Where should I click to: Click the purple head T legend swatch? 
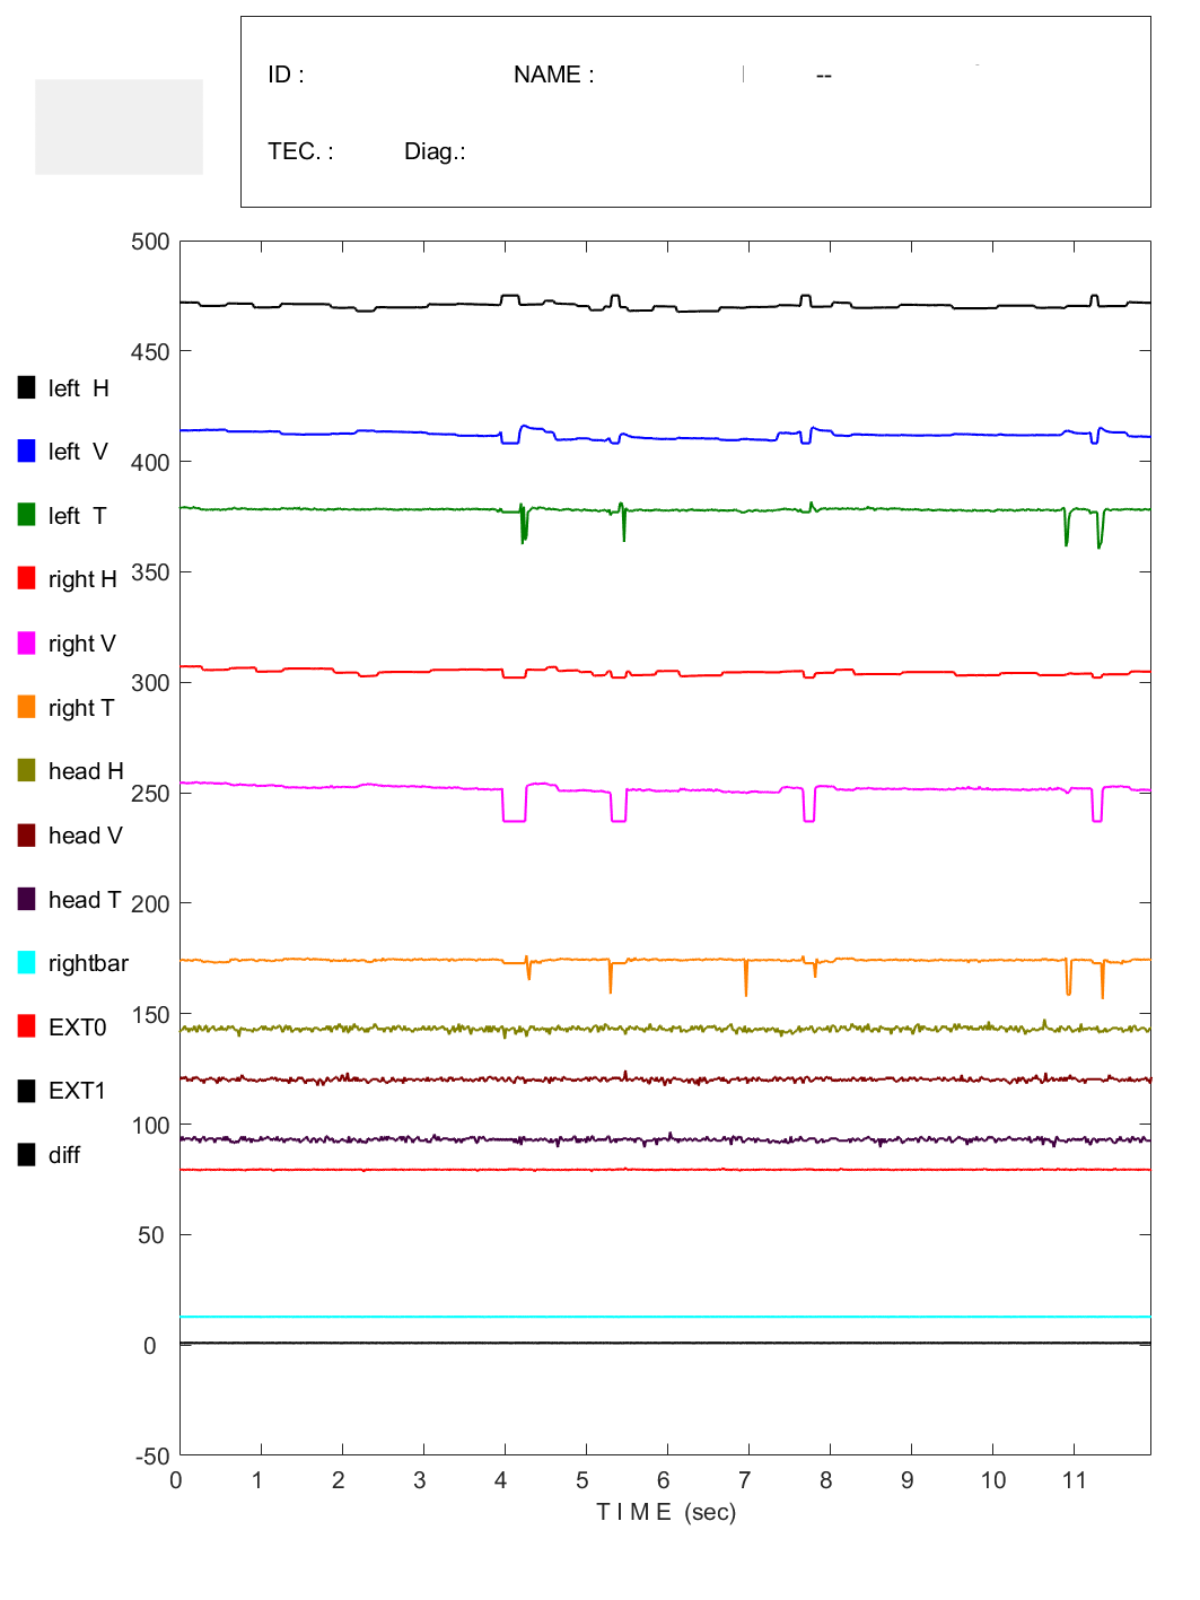tap(27, 899)
